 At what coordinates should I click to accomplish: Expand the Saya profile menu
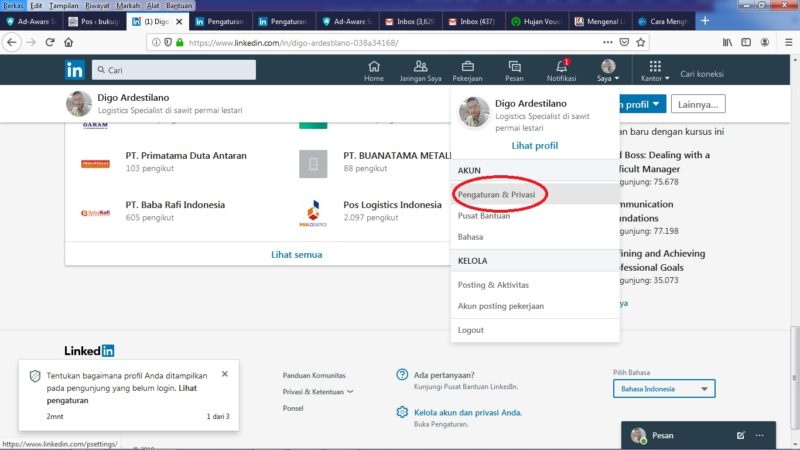pyautogui.click(x=608, y=71)
